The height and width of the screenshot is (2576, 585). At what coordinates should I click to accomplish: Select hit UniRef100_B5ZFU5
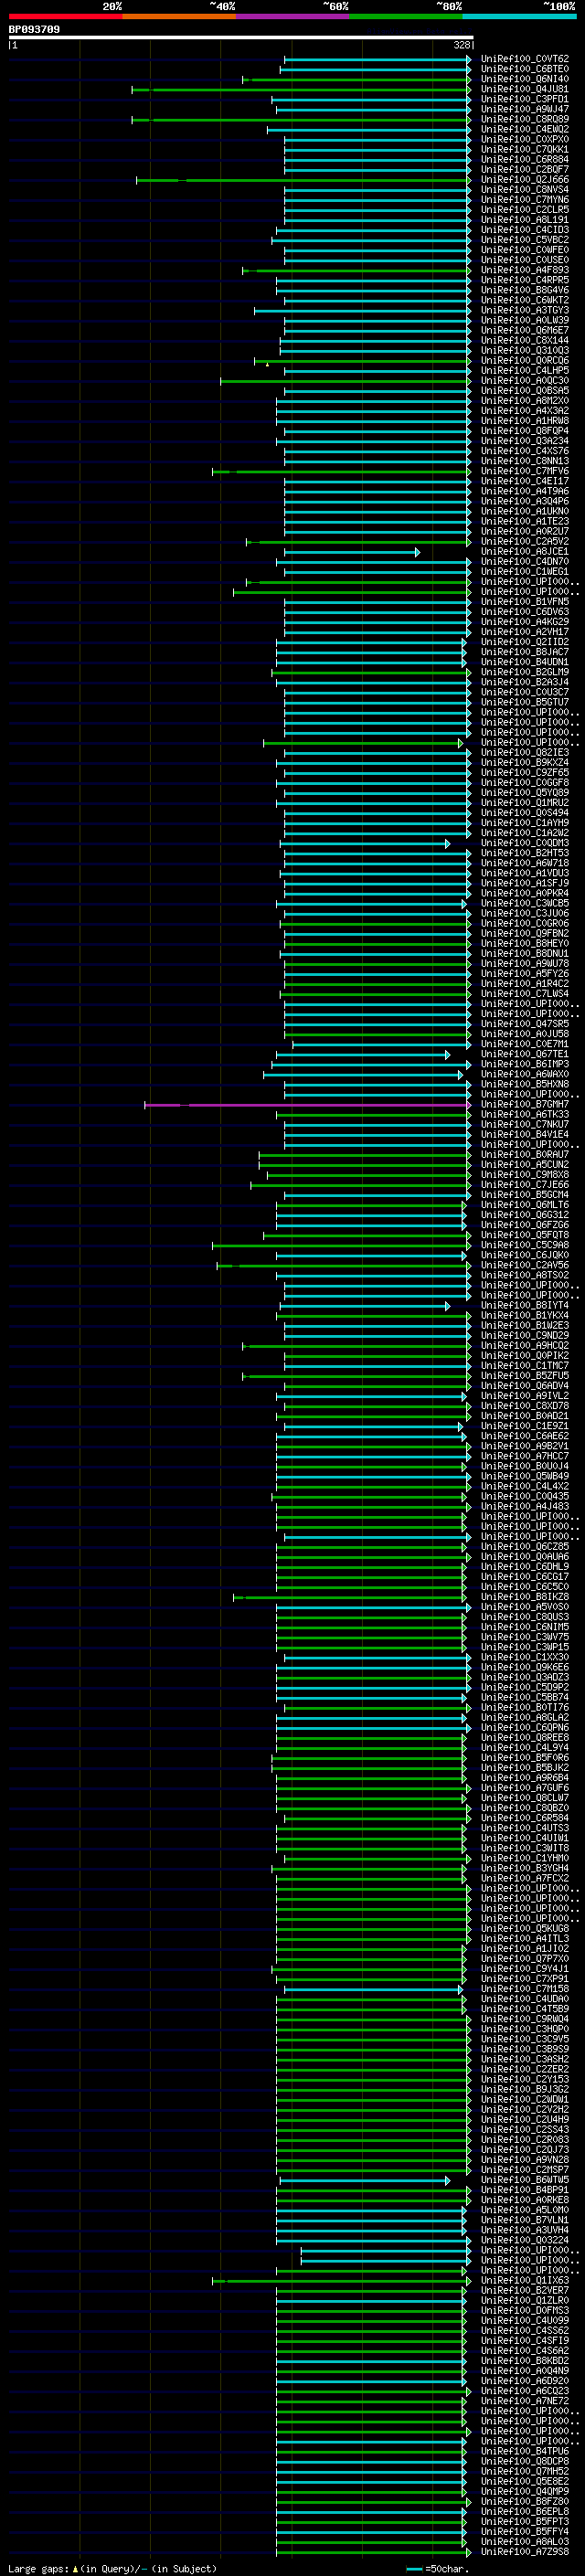tap(525, 1375)
